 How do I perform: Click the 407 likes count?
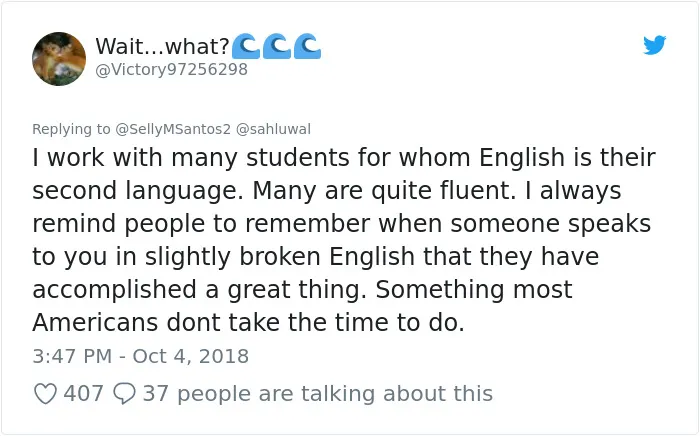(x=83, y=394)
